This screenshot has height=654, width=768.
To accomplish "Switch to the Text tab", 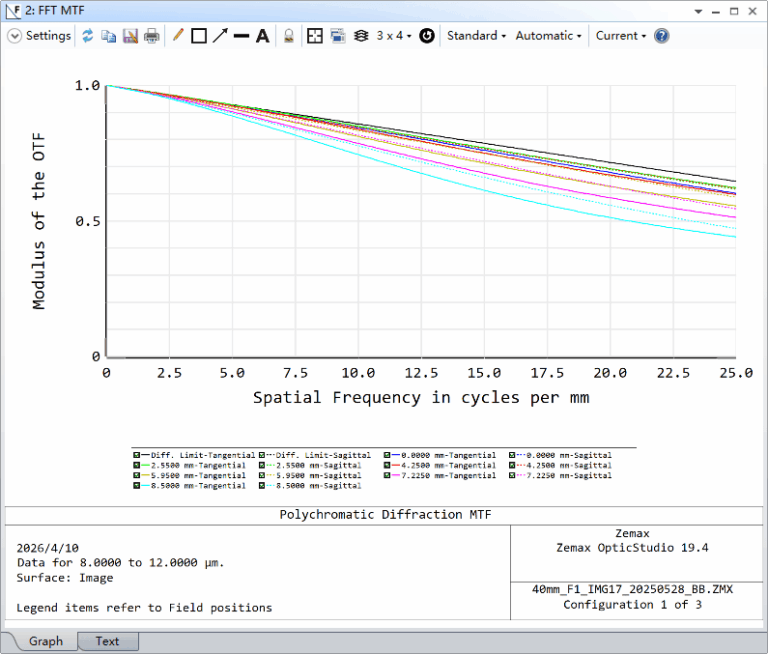I will pos(107,641).
